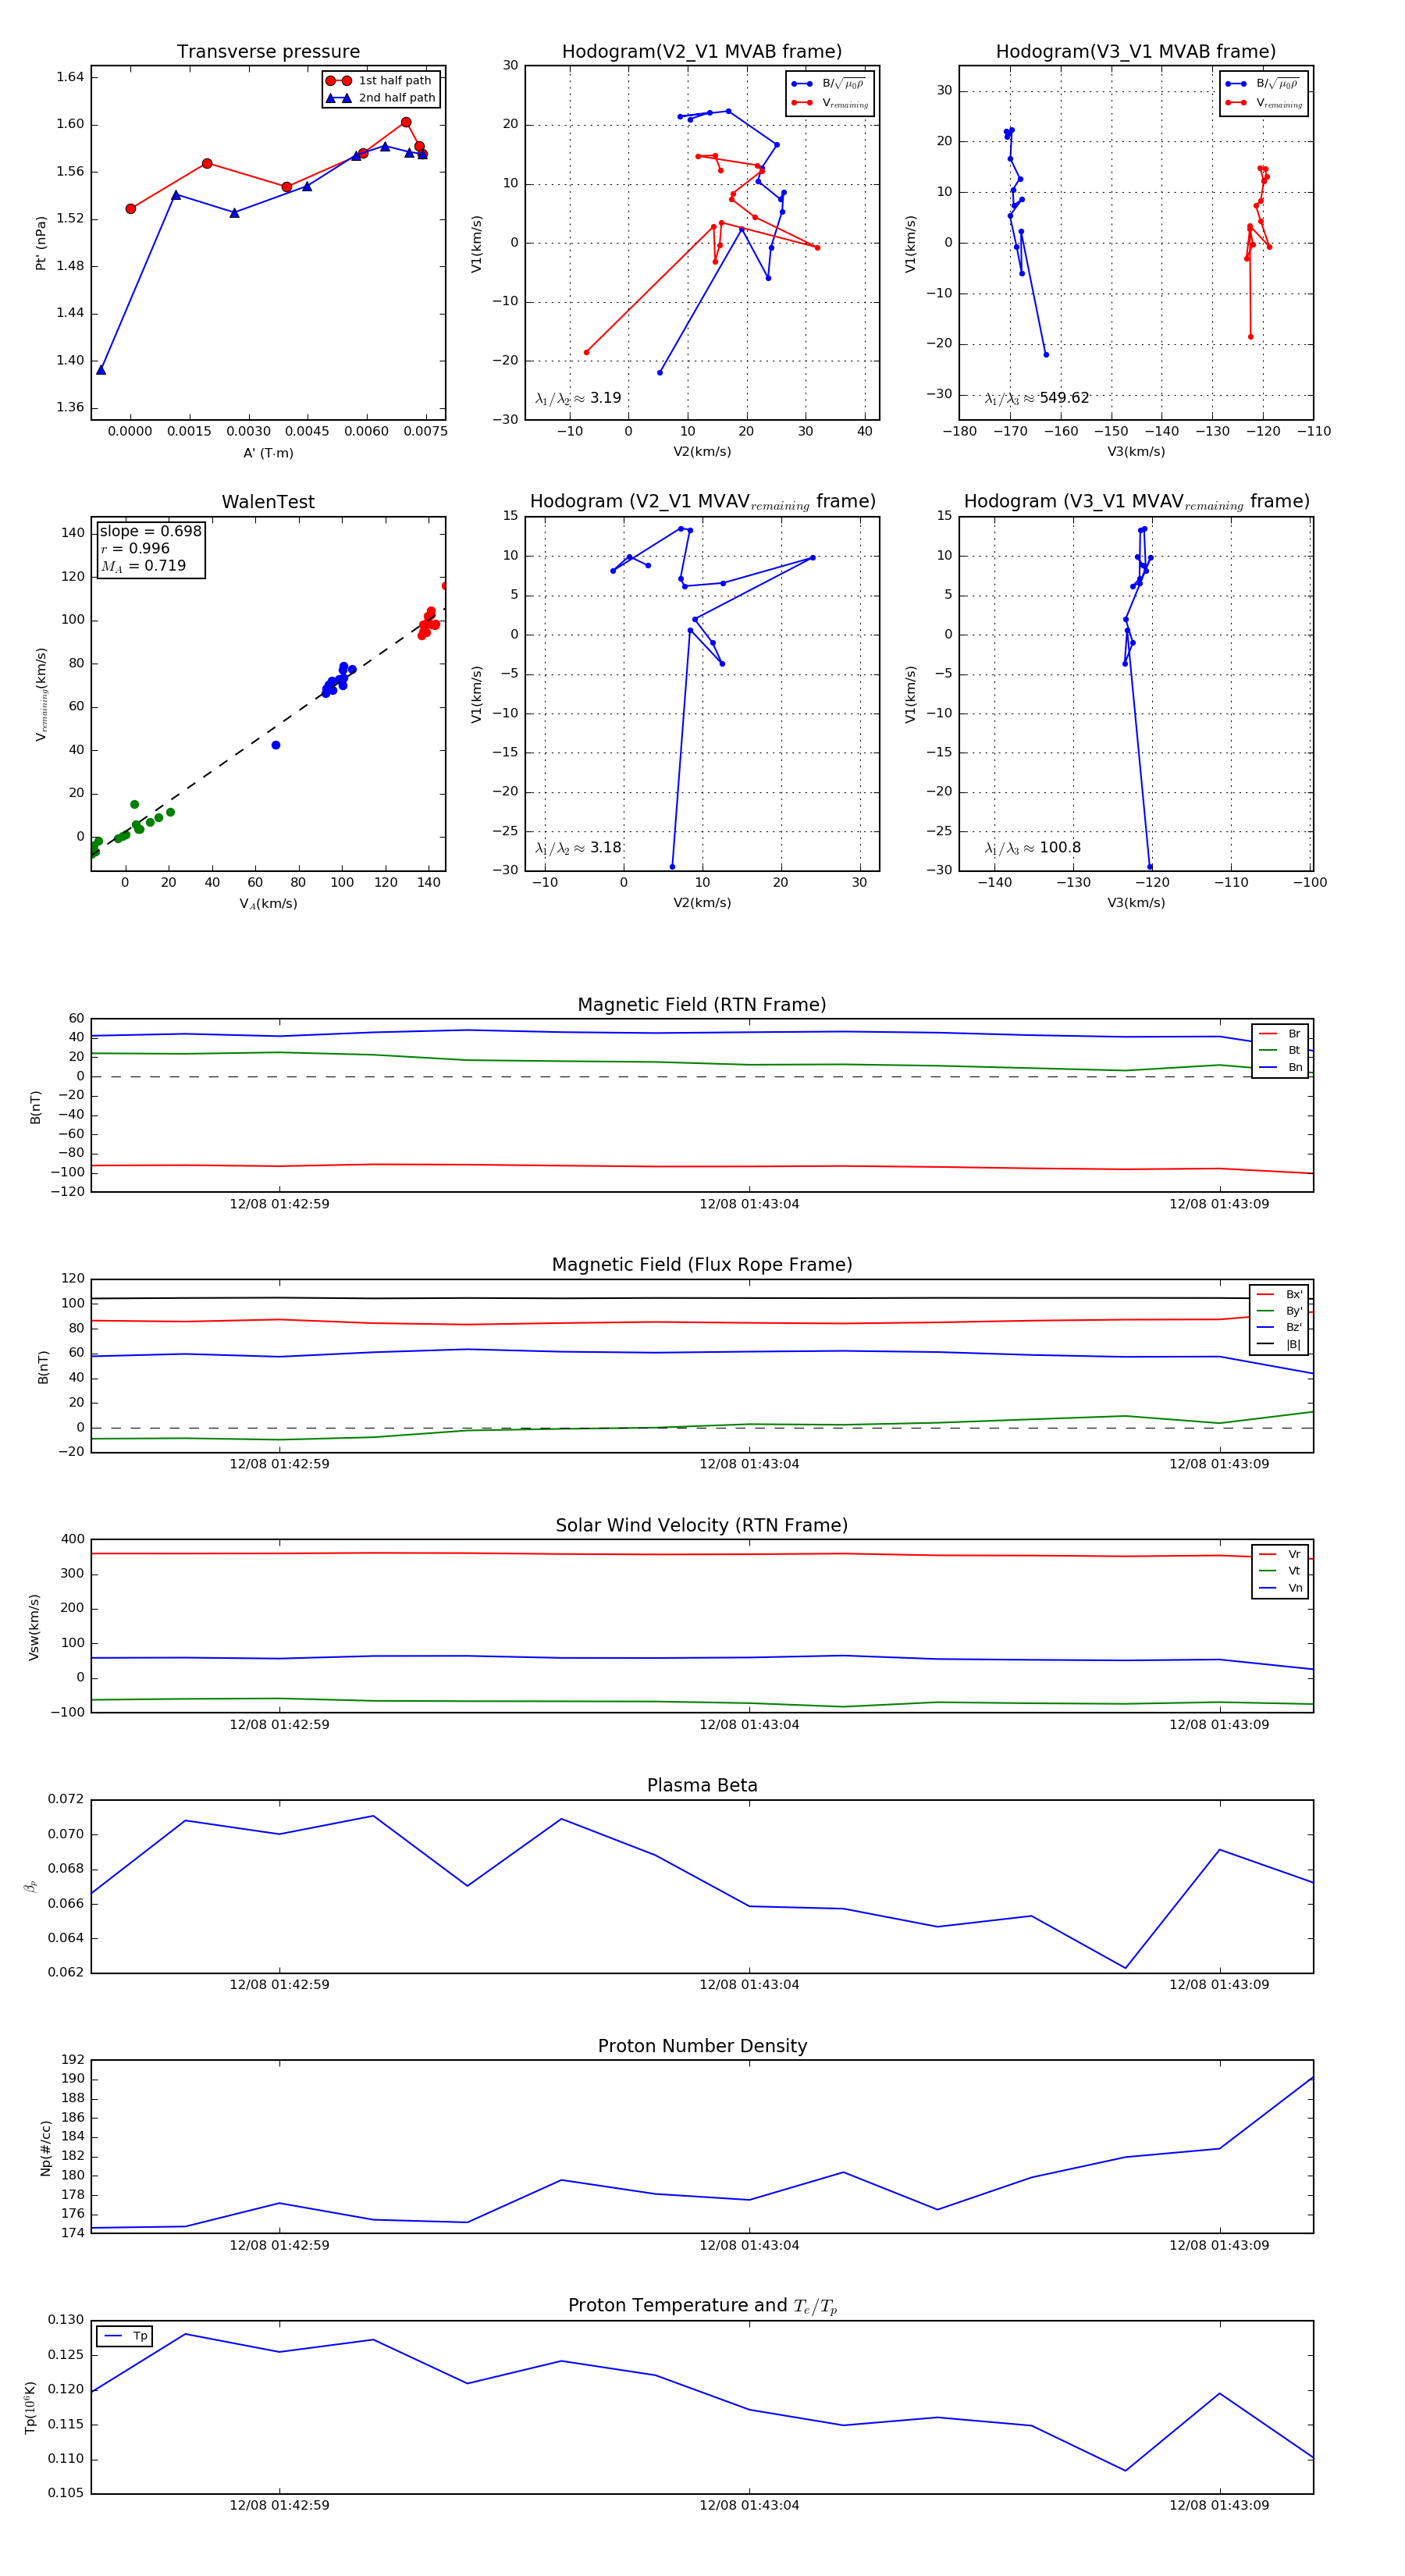Select the Bt legend entry
Screen dimensions: 1405x2576
1280,1050
